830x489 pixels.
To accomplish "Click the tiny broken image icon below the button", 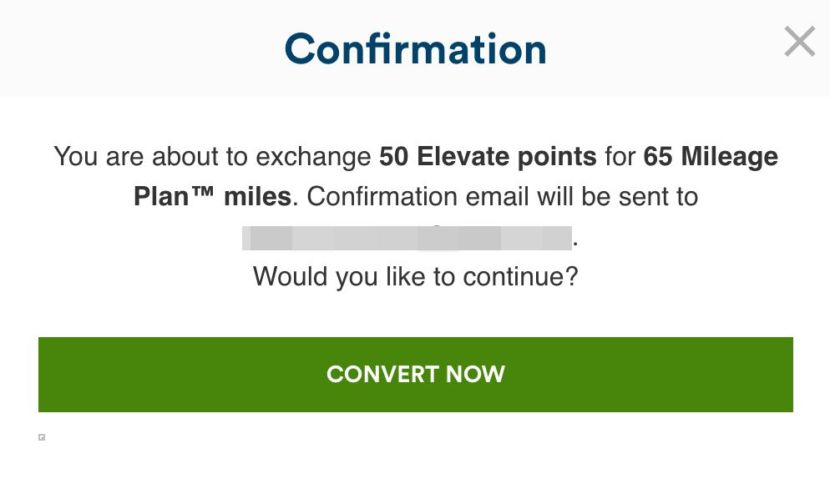I will pyautogui.click(x=42, y=437).
